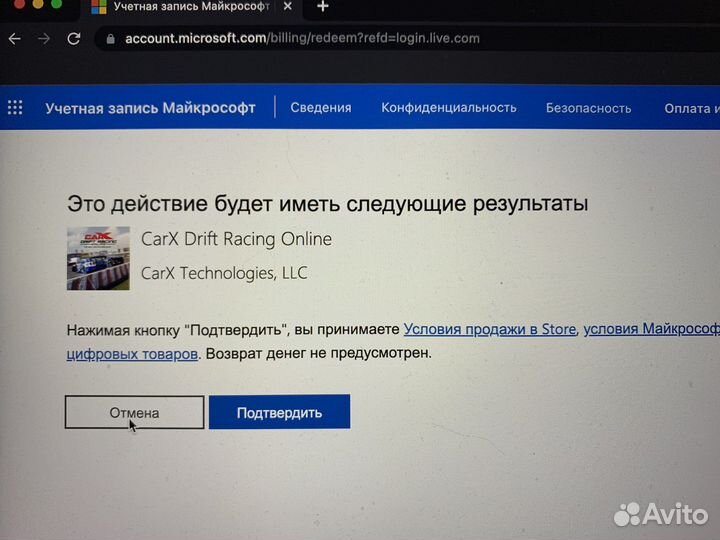Open the Сведения navigation item
This screenshot has width=720, height=540.
(321, 107)
